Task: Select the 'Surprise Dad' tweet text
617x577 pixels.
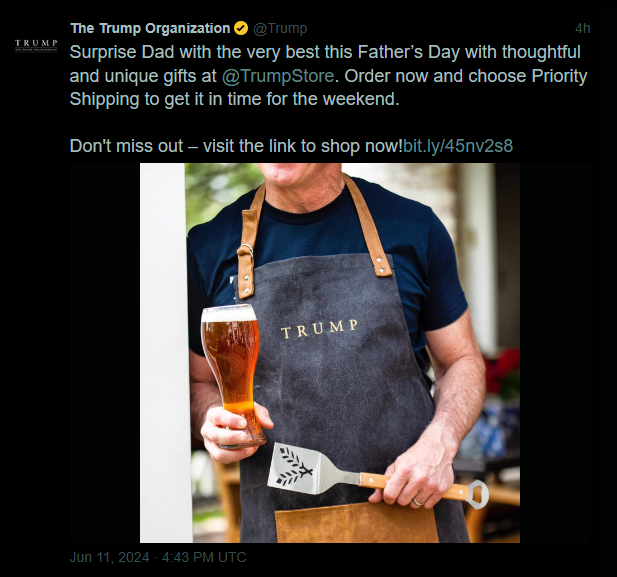Action: (x=329, y=76)
